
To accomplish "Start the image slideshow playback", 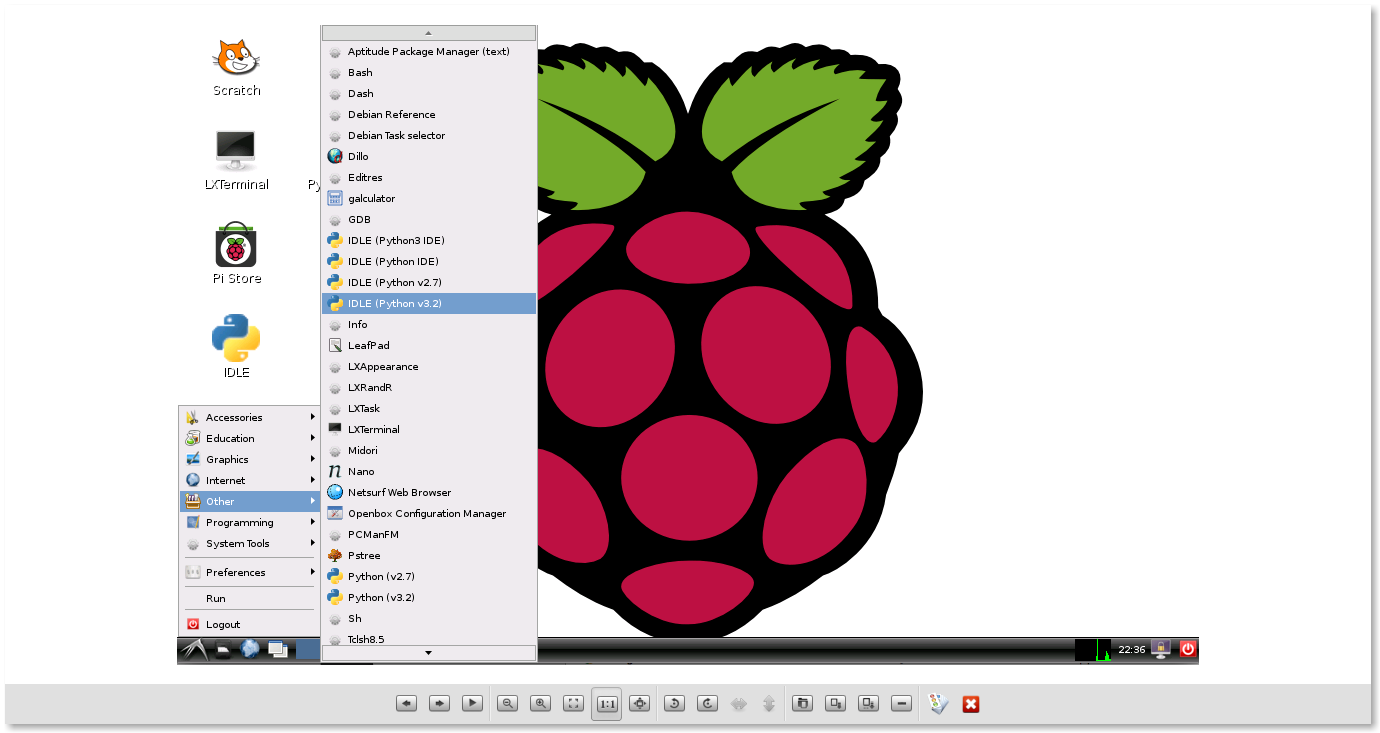I will 472,703.
